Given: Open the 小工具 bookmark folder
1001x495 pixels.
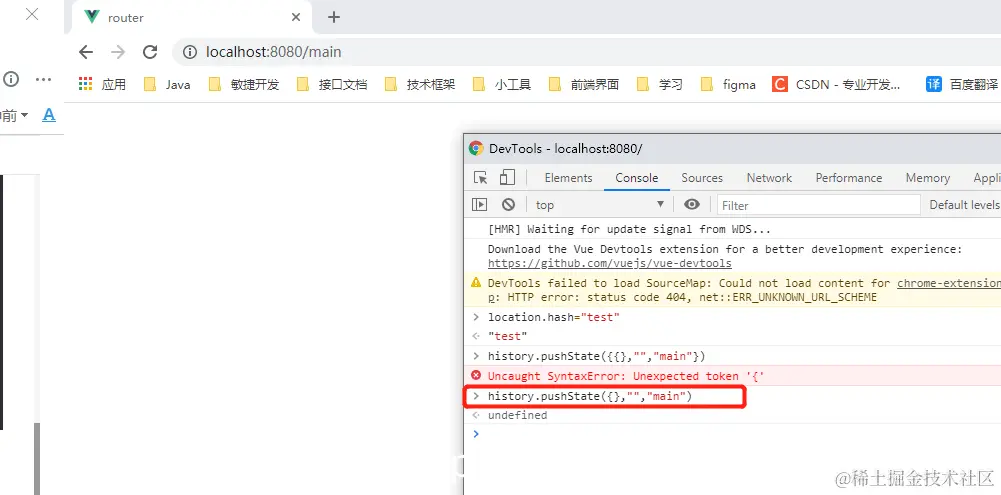Looking at the screenshot, I should [x=502, y=84].
